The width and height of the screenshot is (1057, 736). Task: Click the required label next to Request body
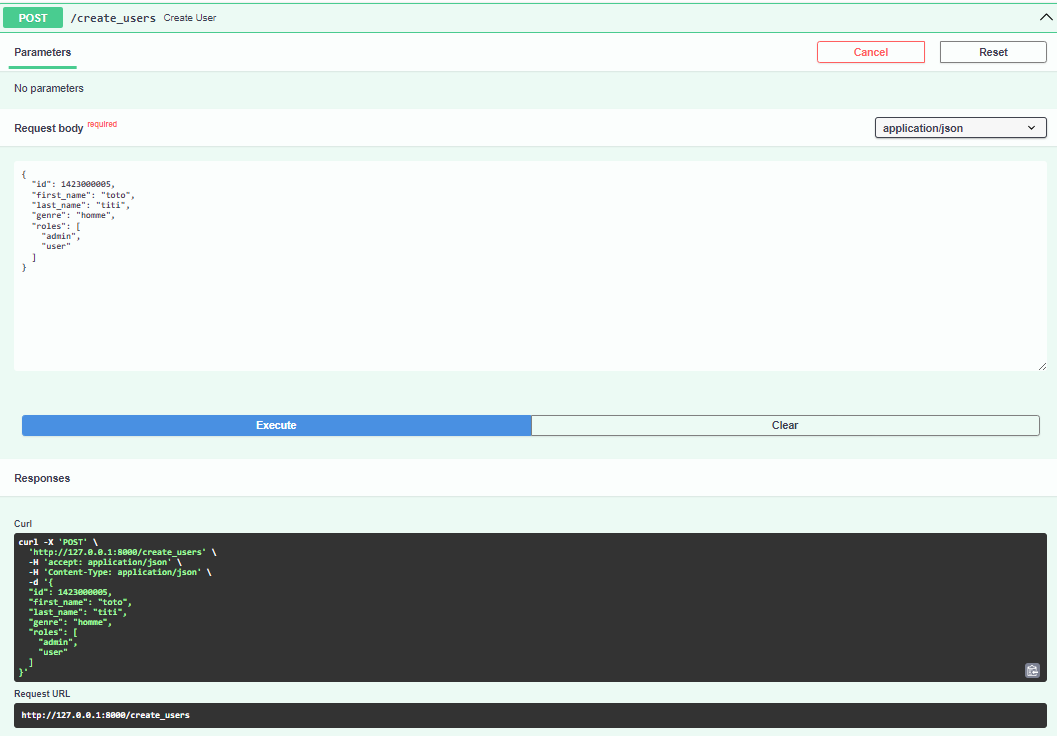[x=101, y=123]
